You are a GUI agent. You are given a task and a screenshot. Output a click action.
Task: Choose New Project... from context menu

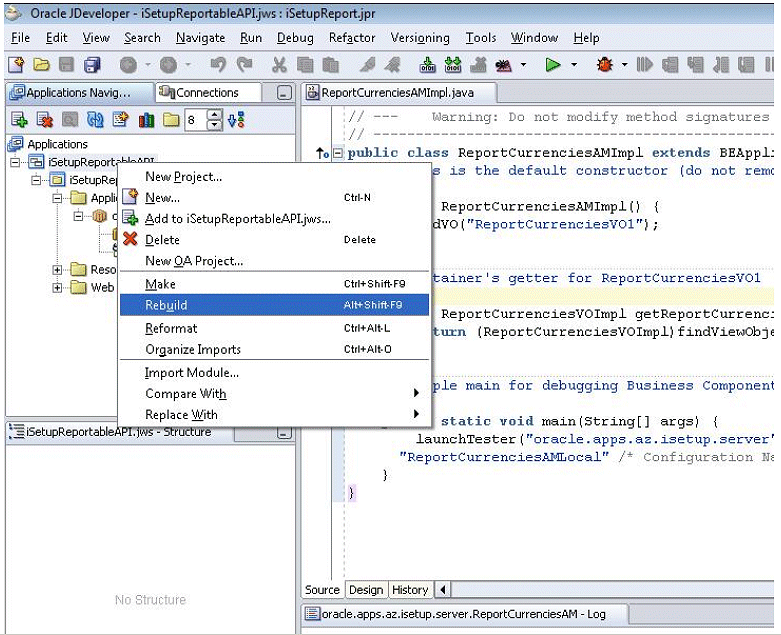pos(274,177)
